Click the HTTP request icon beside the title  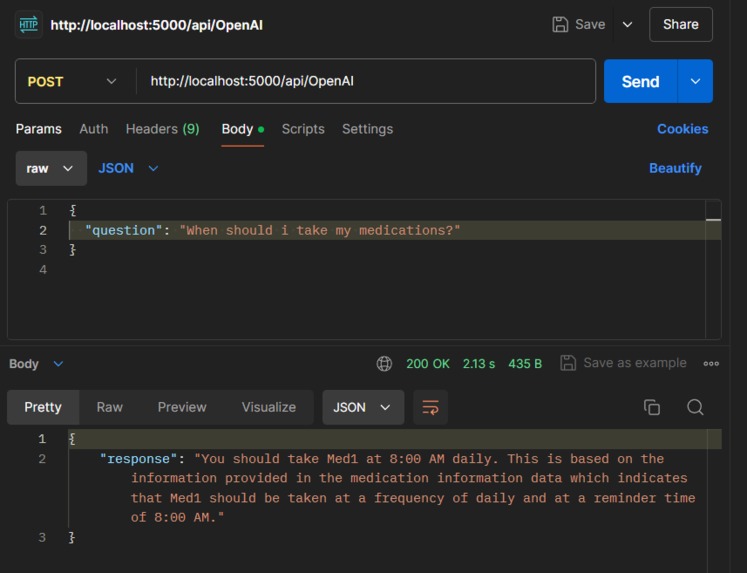(29, 24)
